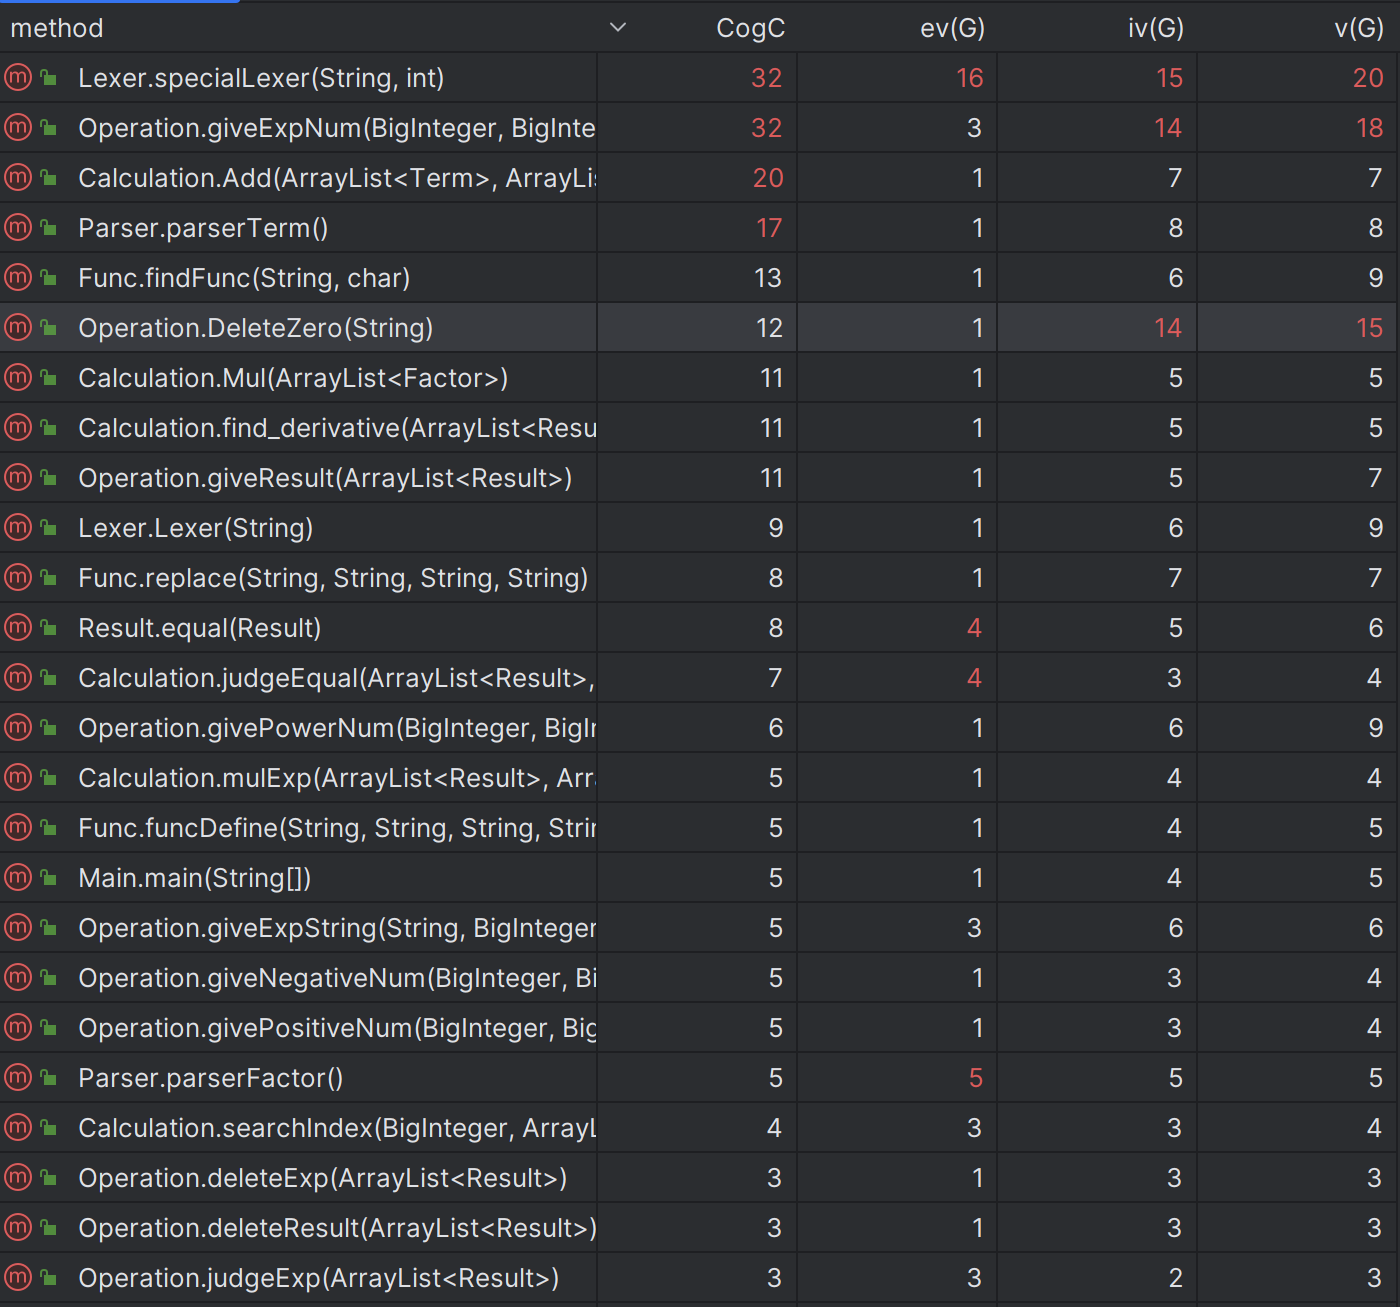This screenshot has width=1400, height=1307.
Task: Click green lock icon for Main.main row
Action: click(x=48, y=877)
